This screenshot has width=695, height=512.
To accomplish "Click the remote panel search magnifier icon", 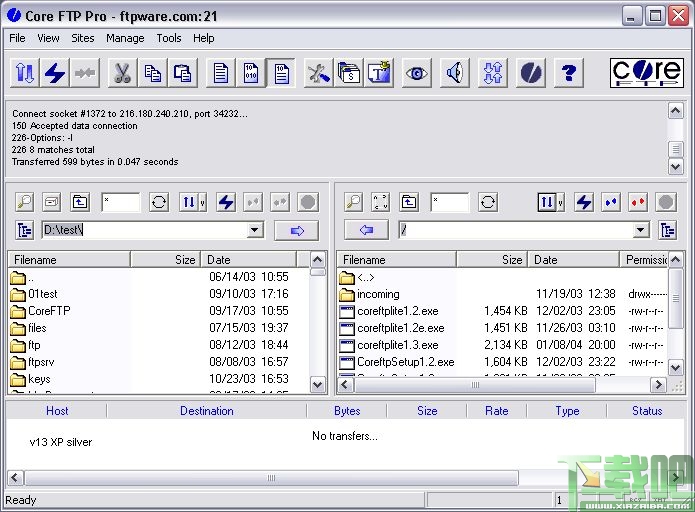I will click(x=353, y=202).
